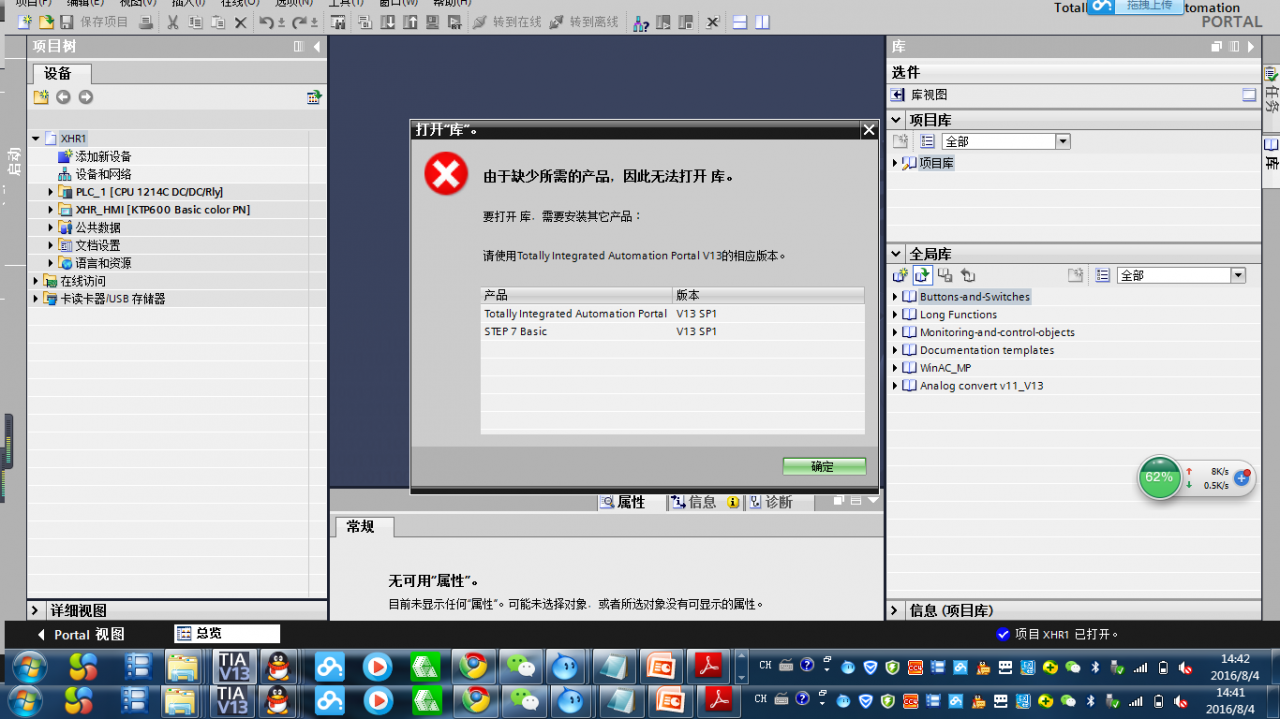Viewport: 1280px width, 719px height.
Task: Click 转到在线 to go online
Action: coord(507,22)
